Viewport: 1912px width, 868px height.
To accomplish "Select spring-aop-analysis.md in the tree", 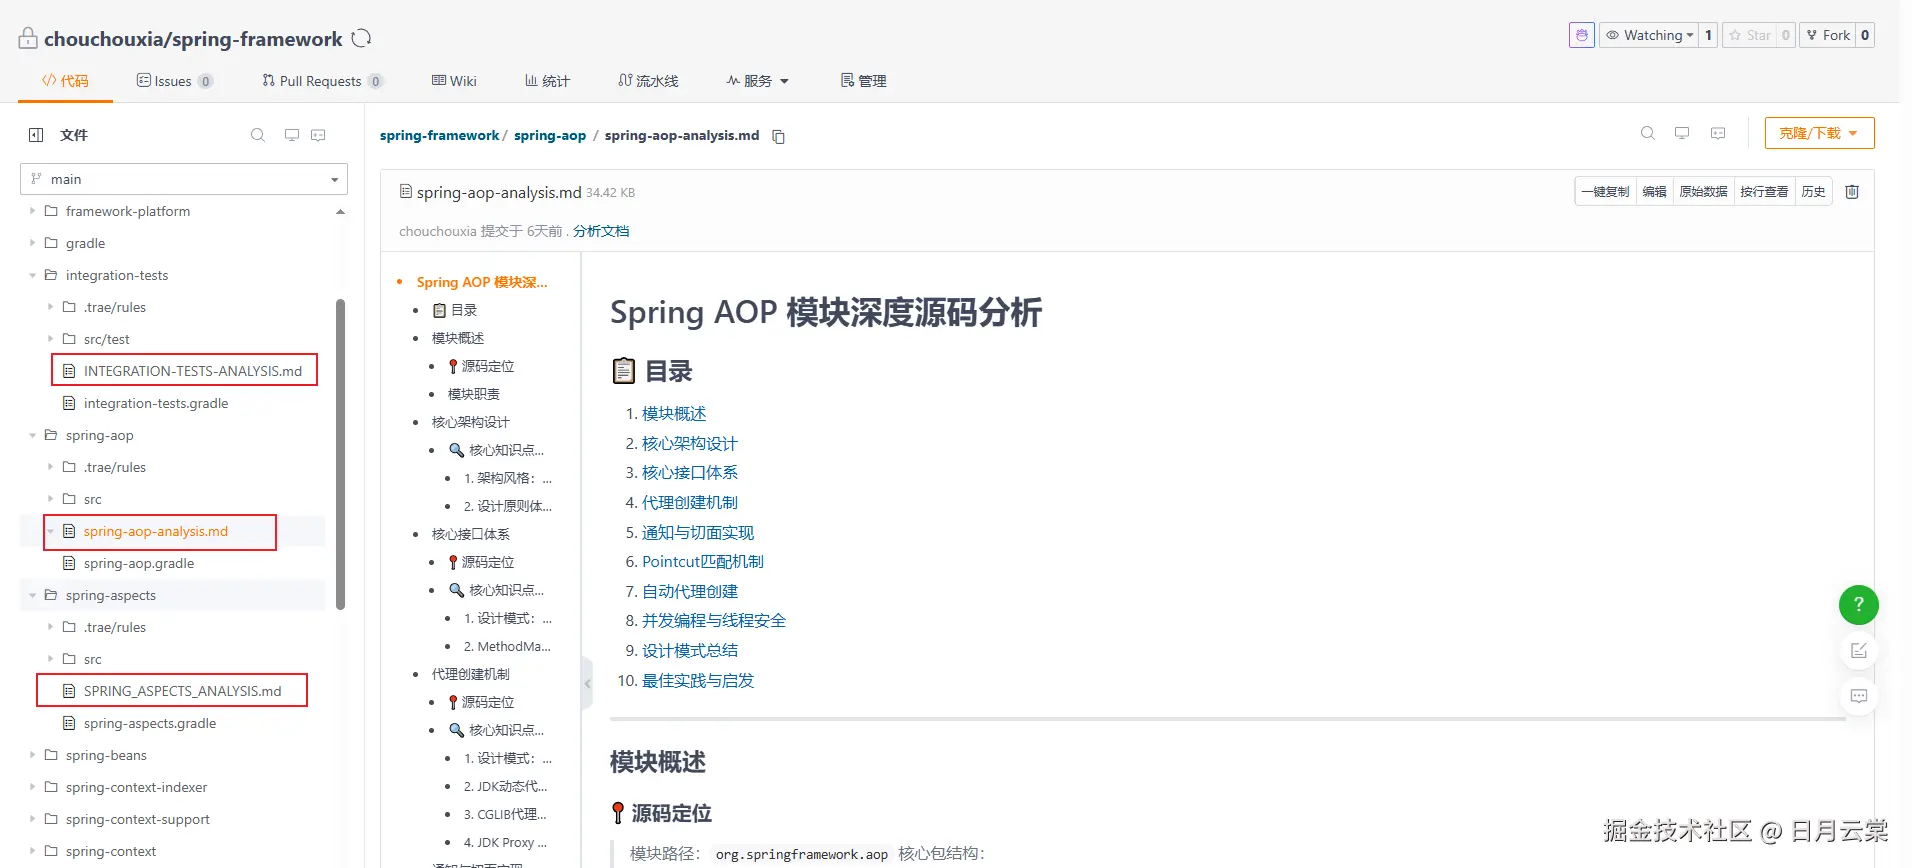I will [155, 531].
